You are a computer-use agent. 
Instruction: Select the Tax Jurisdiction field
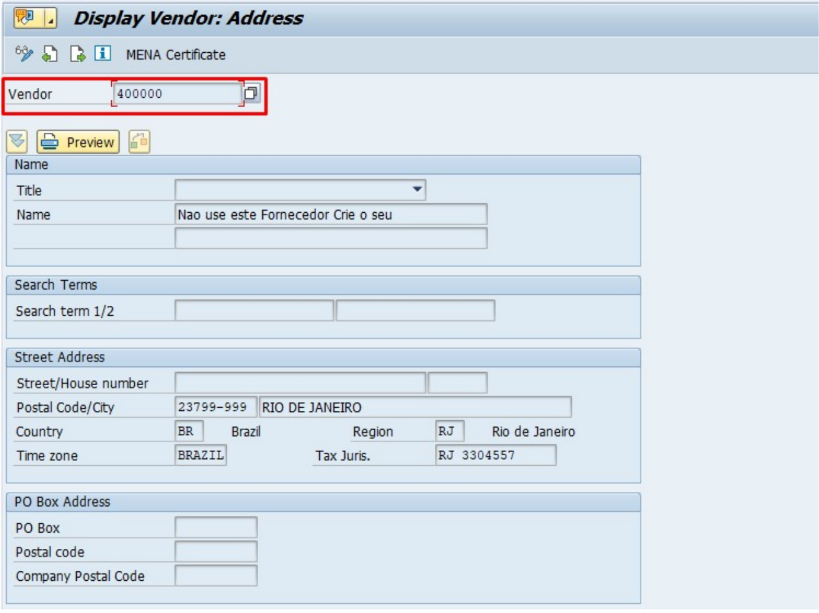coord(495,455)
